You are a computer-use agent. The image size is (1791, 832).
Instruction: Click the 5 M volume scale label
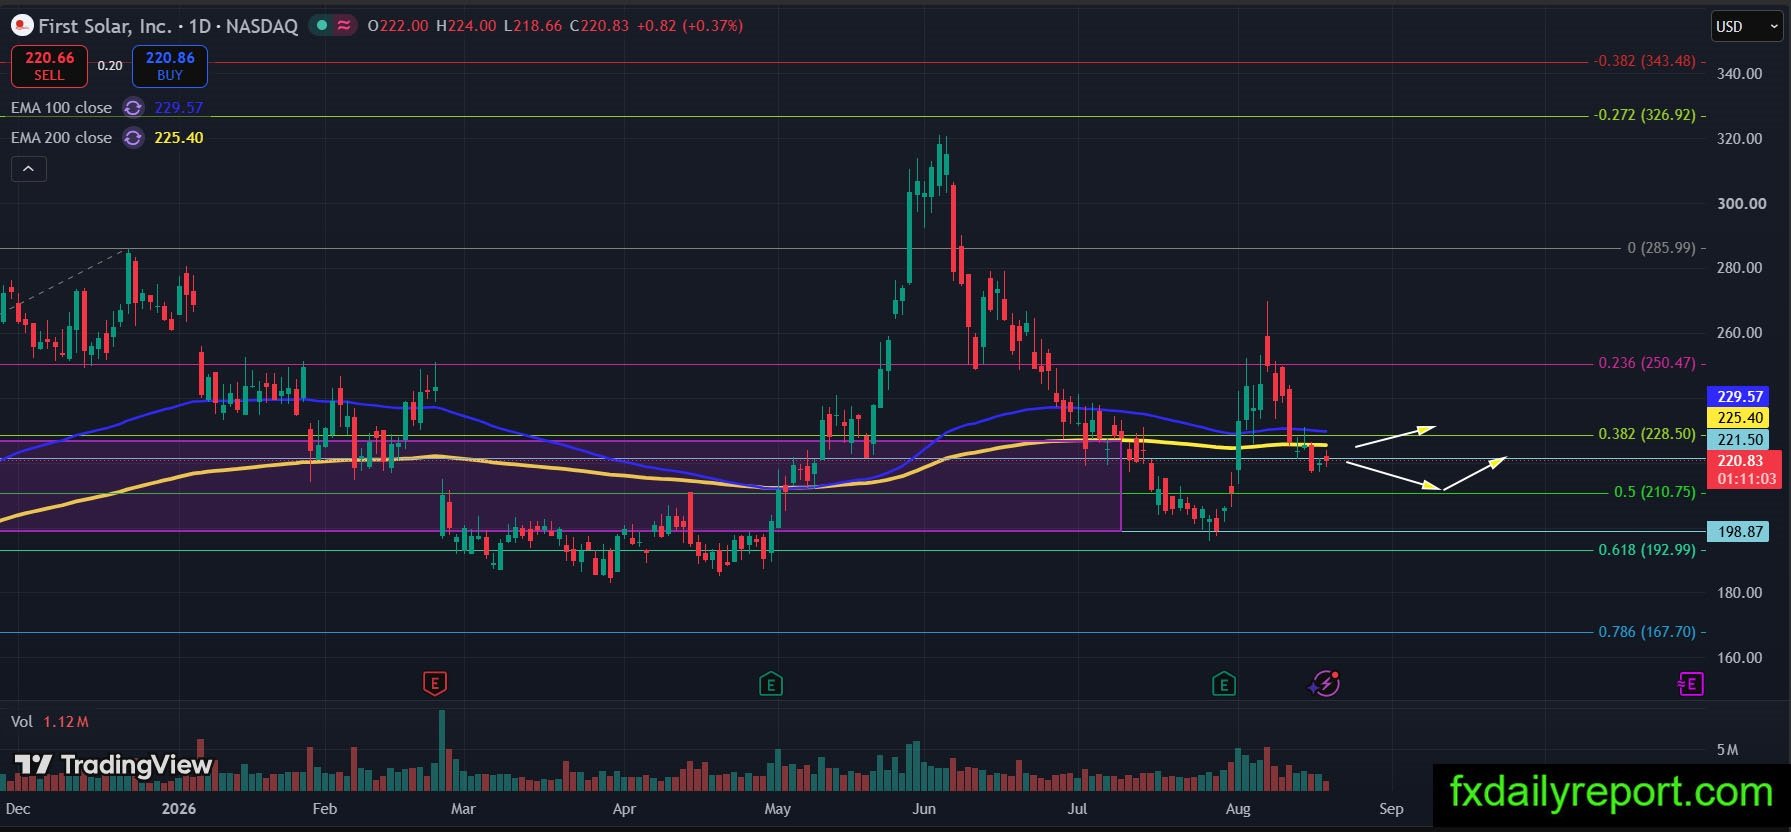pos(1727,750)
